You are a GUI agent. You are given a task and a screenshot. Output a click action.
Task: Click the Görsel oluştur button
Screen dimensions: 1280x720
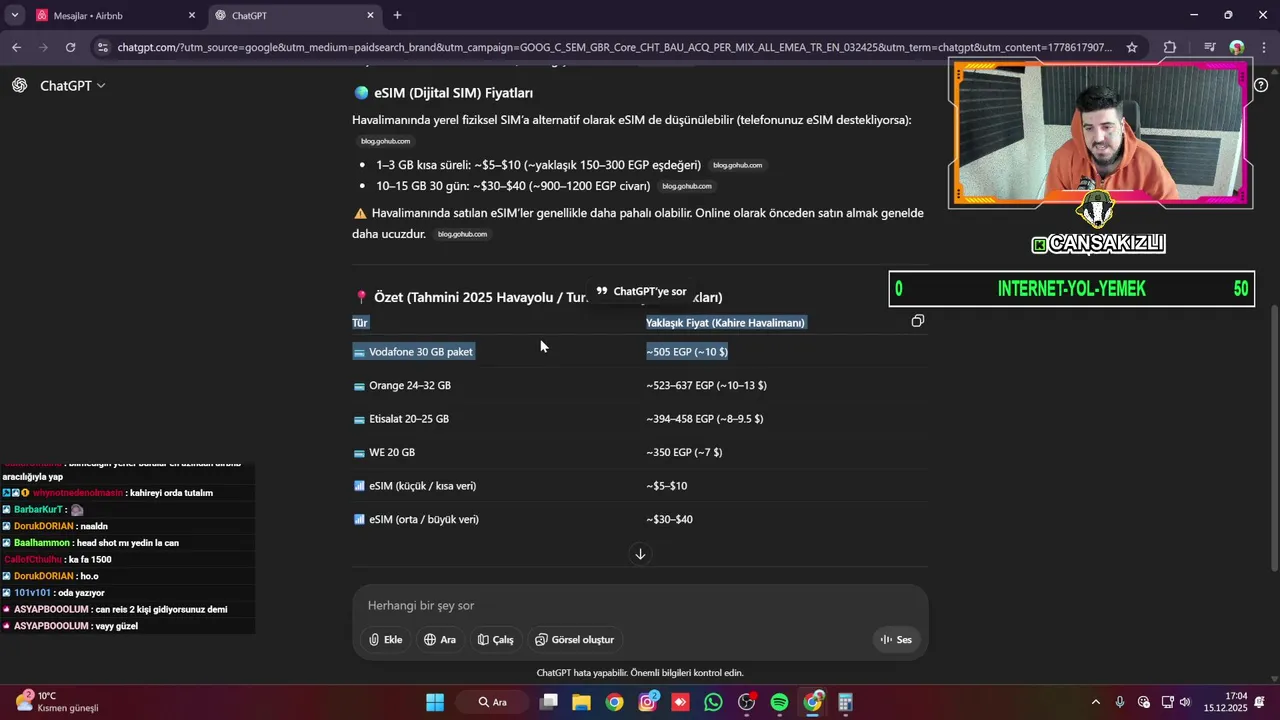point(575,640)
